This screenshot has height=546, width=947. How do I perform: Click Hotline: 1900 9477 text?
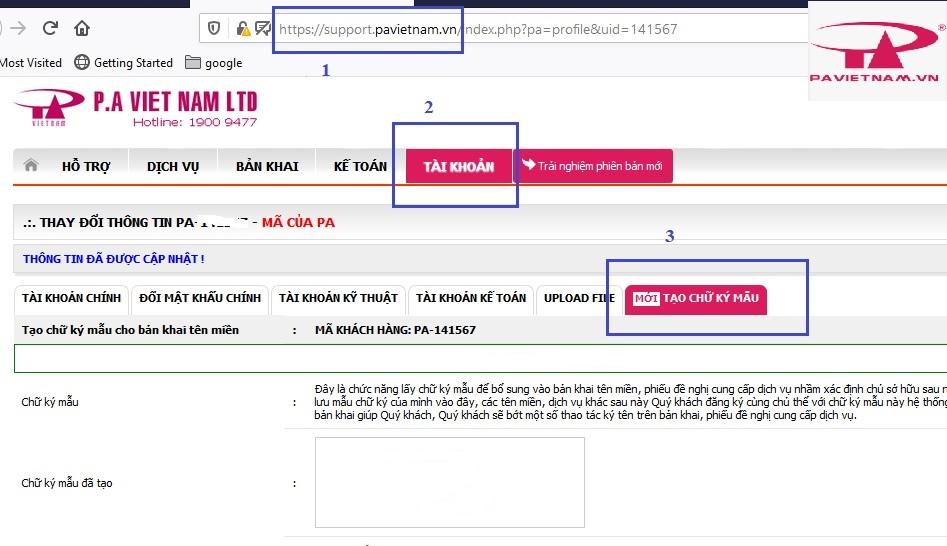pyautogui.click(x=194, y=122)
